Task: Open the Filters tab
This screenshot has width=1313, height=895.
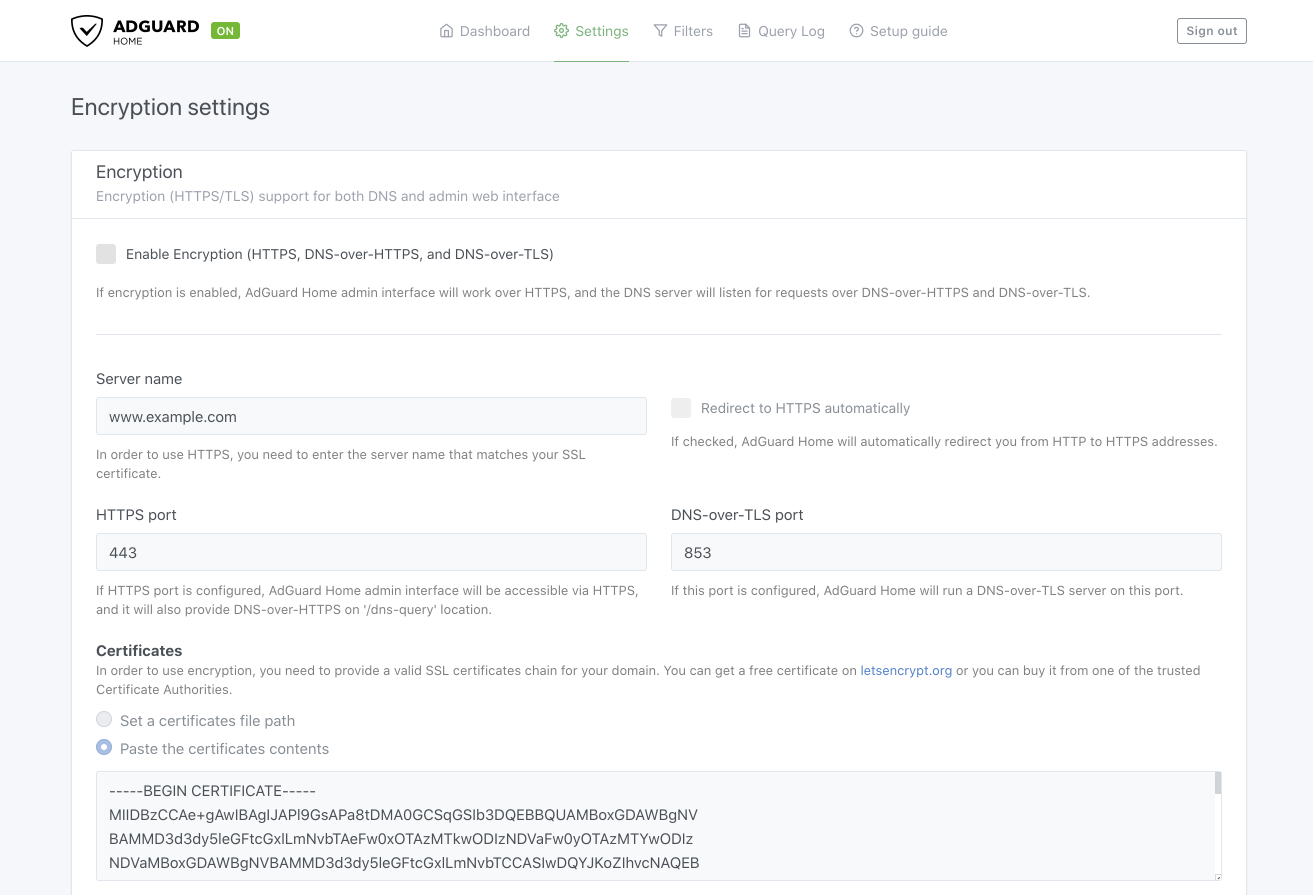Action: 683,31
